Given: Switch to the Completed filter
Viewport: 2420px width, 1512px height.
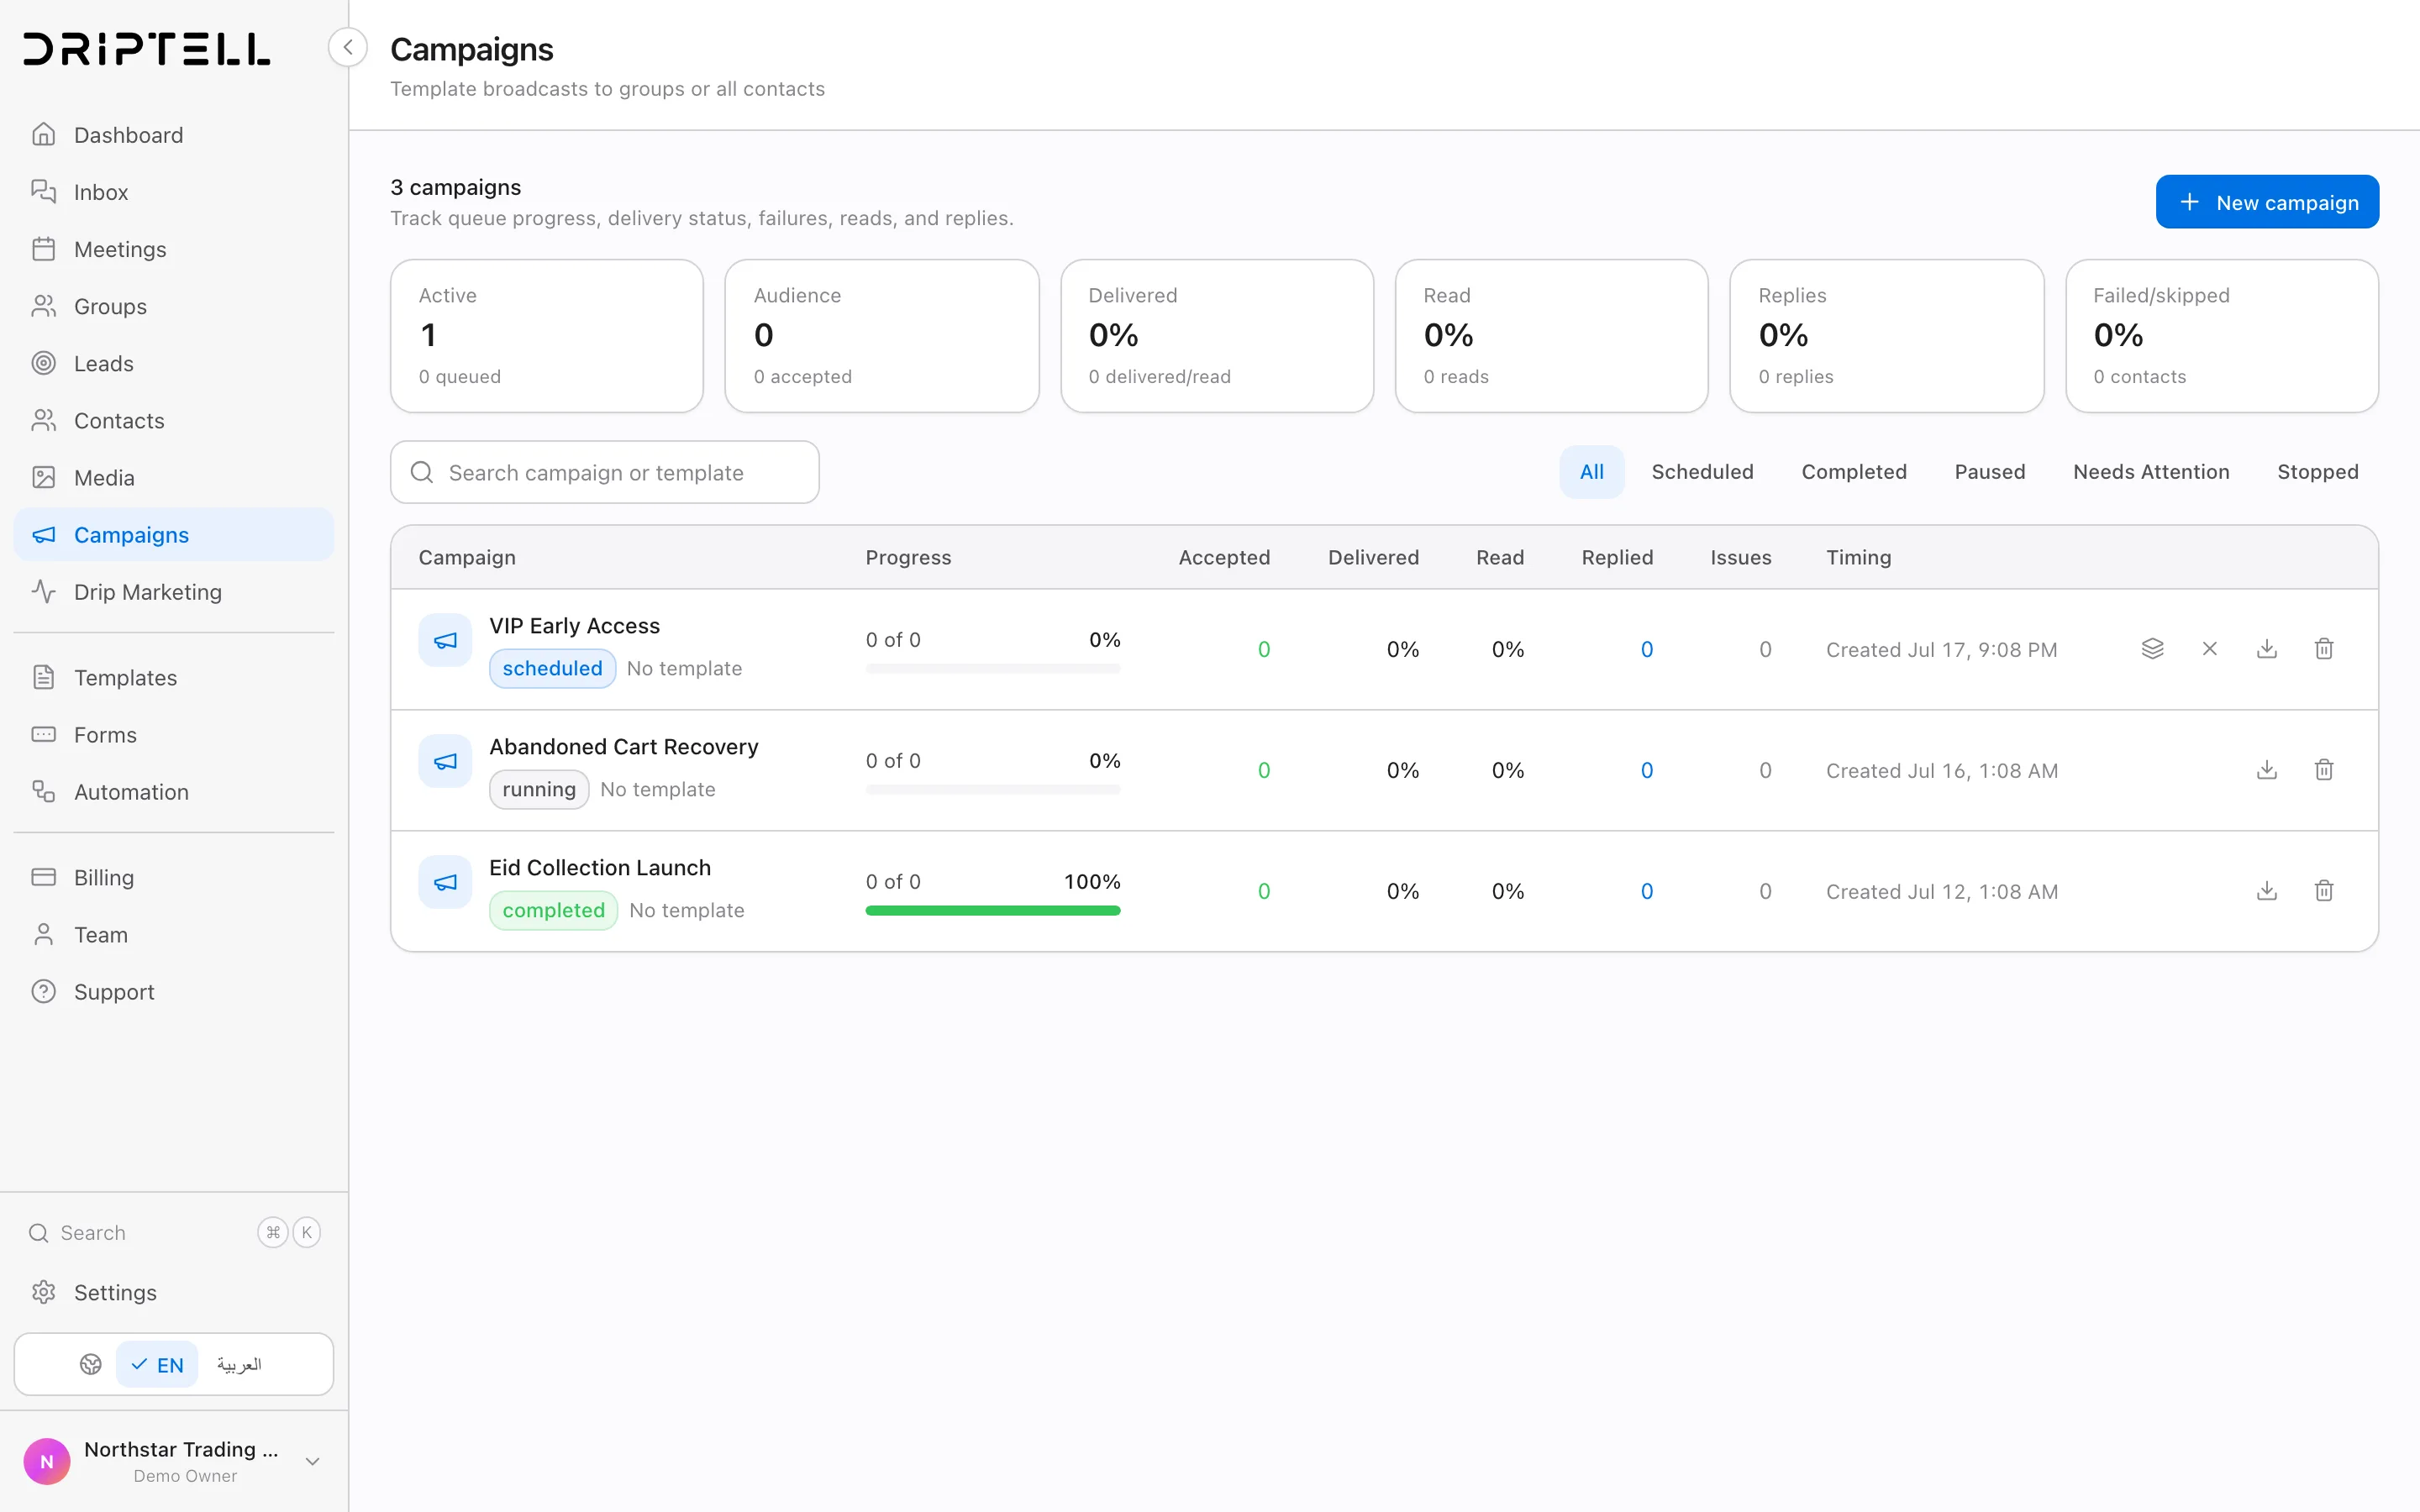Looking at the screenshot, I should (1854, 472).
